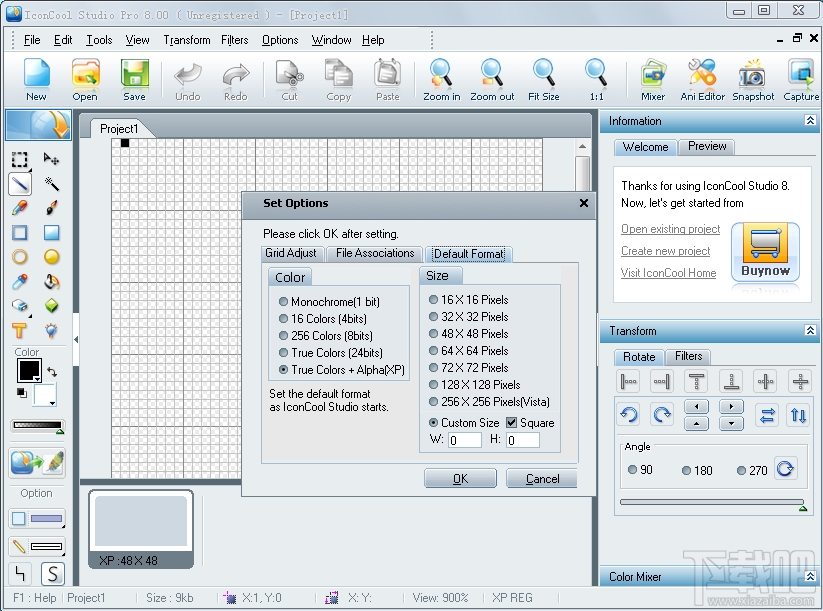Screen dimensions: 823x611
Task: Select the Magic Wand tool
Action: tap(51, 186)
